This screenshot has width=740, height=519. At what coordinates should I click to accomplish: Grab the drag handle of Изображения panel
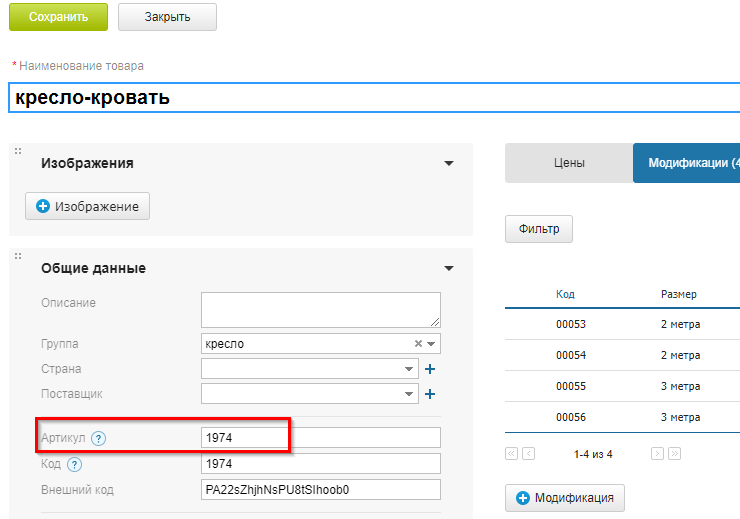tap(18, 151)
